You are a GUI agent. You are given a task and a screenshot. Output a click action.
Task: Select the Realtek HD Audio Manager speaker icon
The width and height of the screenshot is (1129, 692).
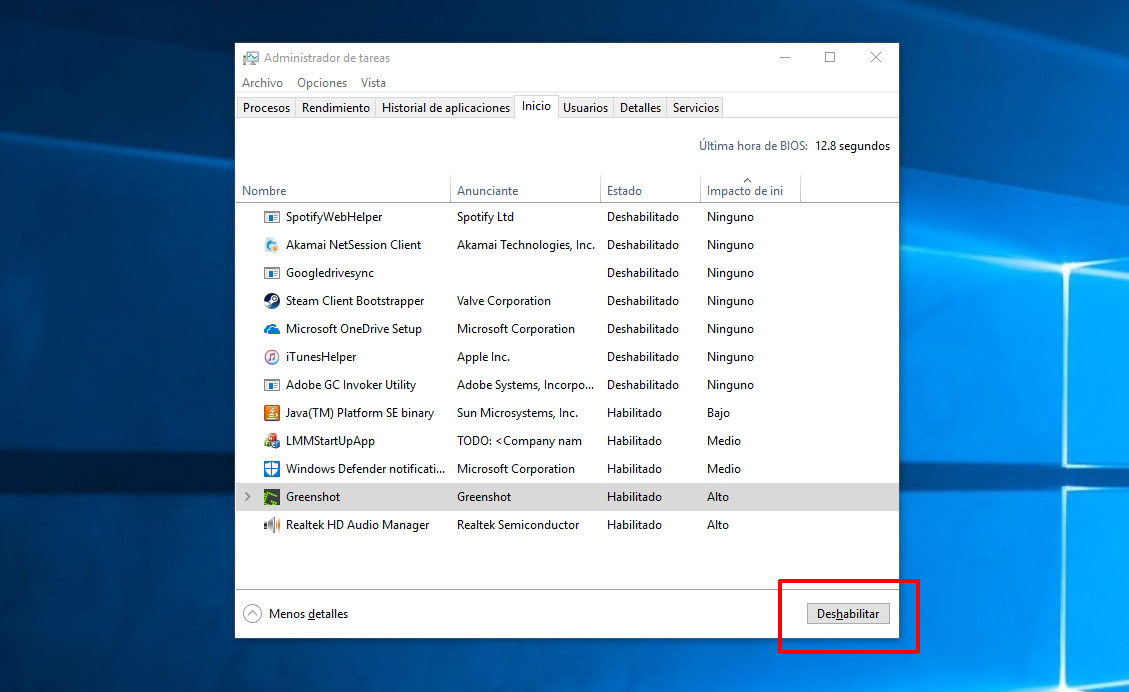pos(271,524)
